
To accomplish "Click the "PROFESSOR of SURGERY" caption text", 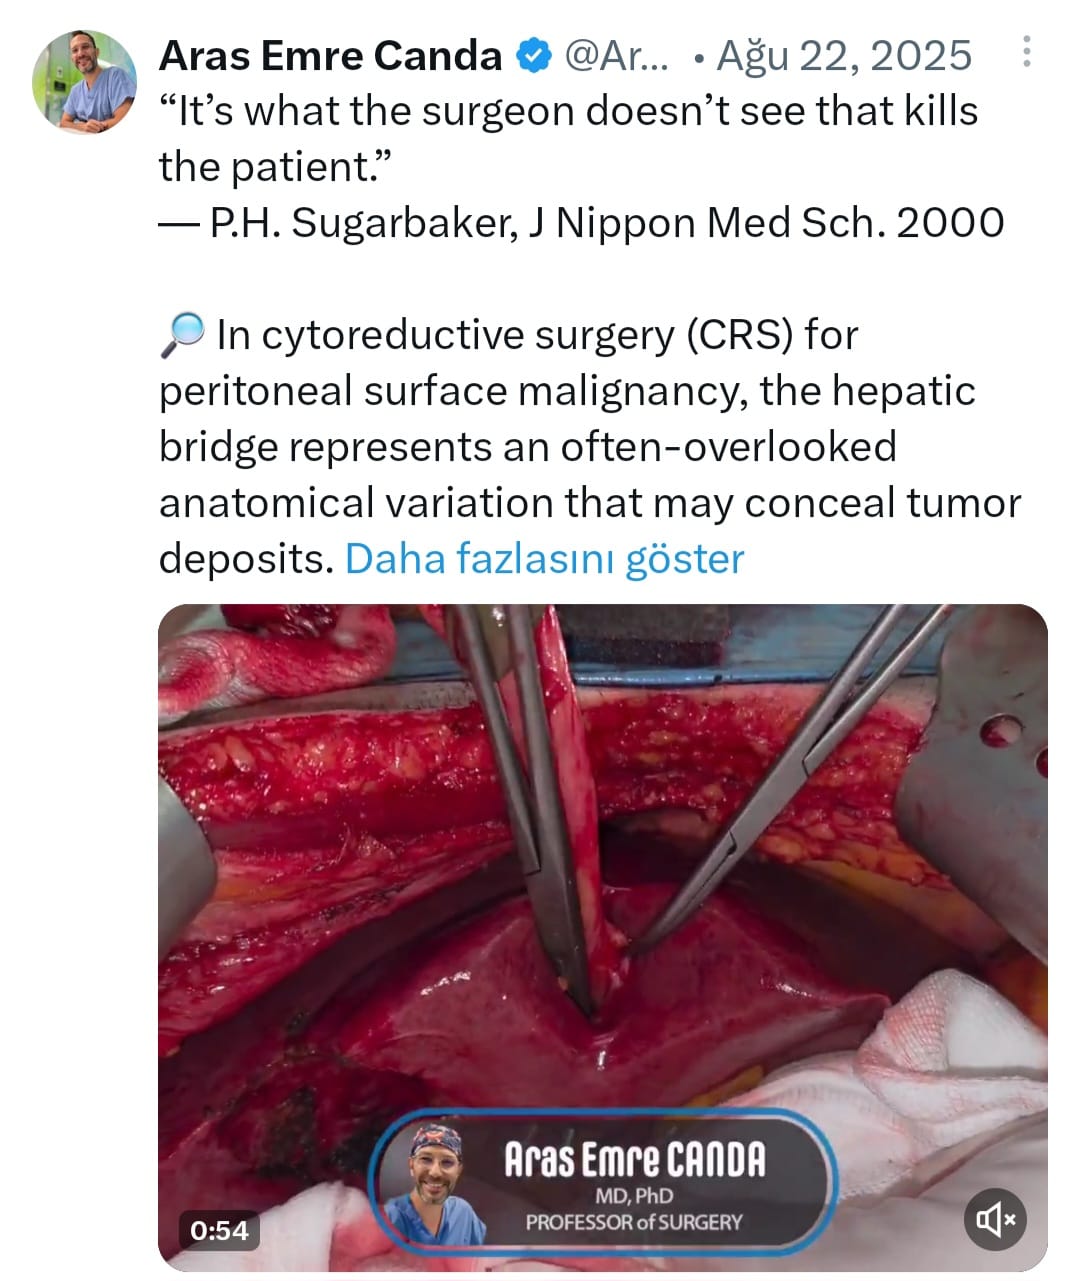I will (x=634, y=1222).
